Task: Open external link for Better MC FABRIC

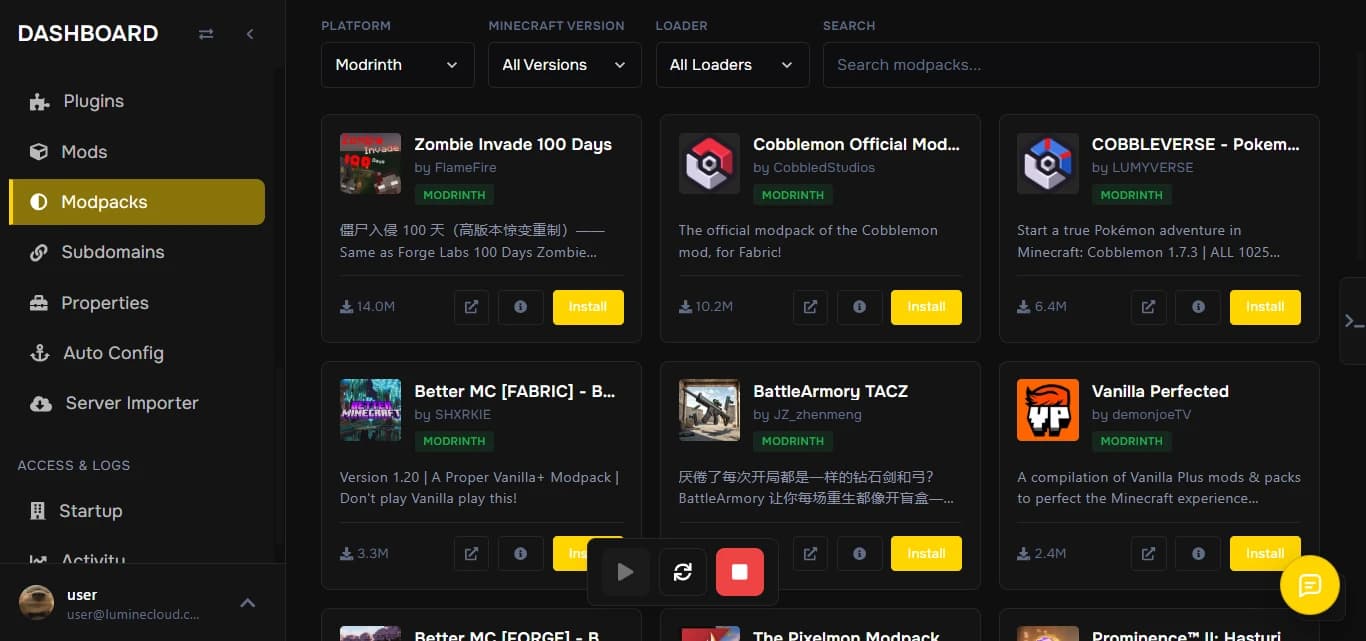Action: coord(471,553)
